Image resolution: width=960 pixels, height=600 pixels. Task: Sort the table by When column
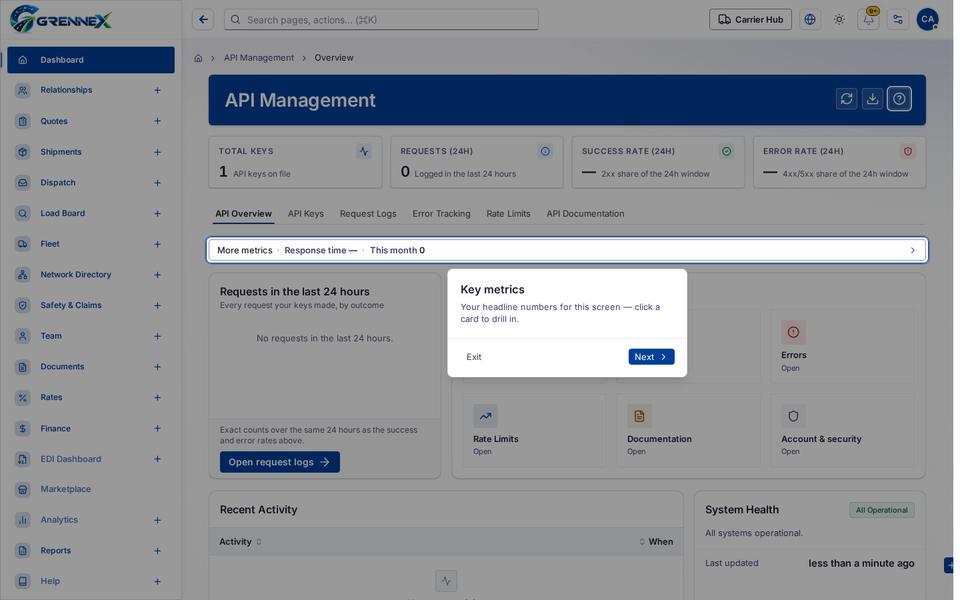[656, 542]
